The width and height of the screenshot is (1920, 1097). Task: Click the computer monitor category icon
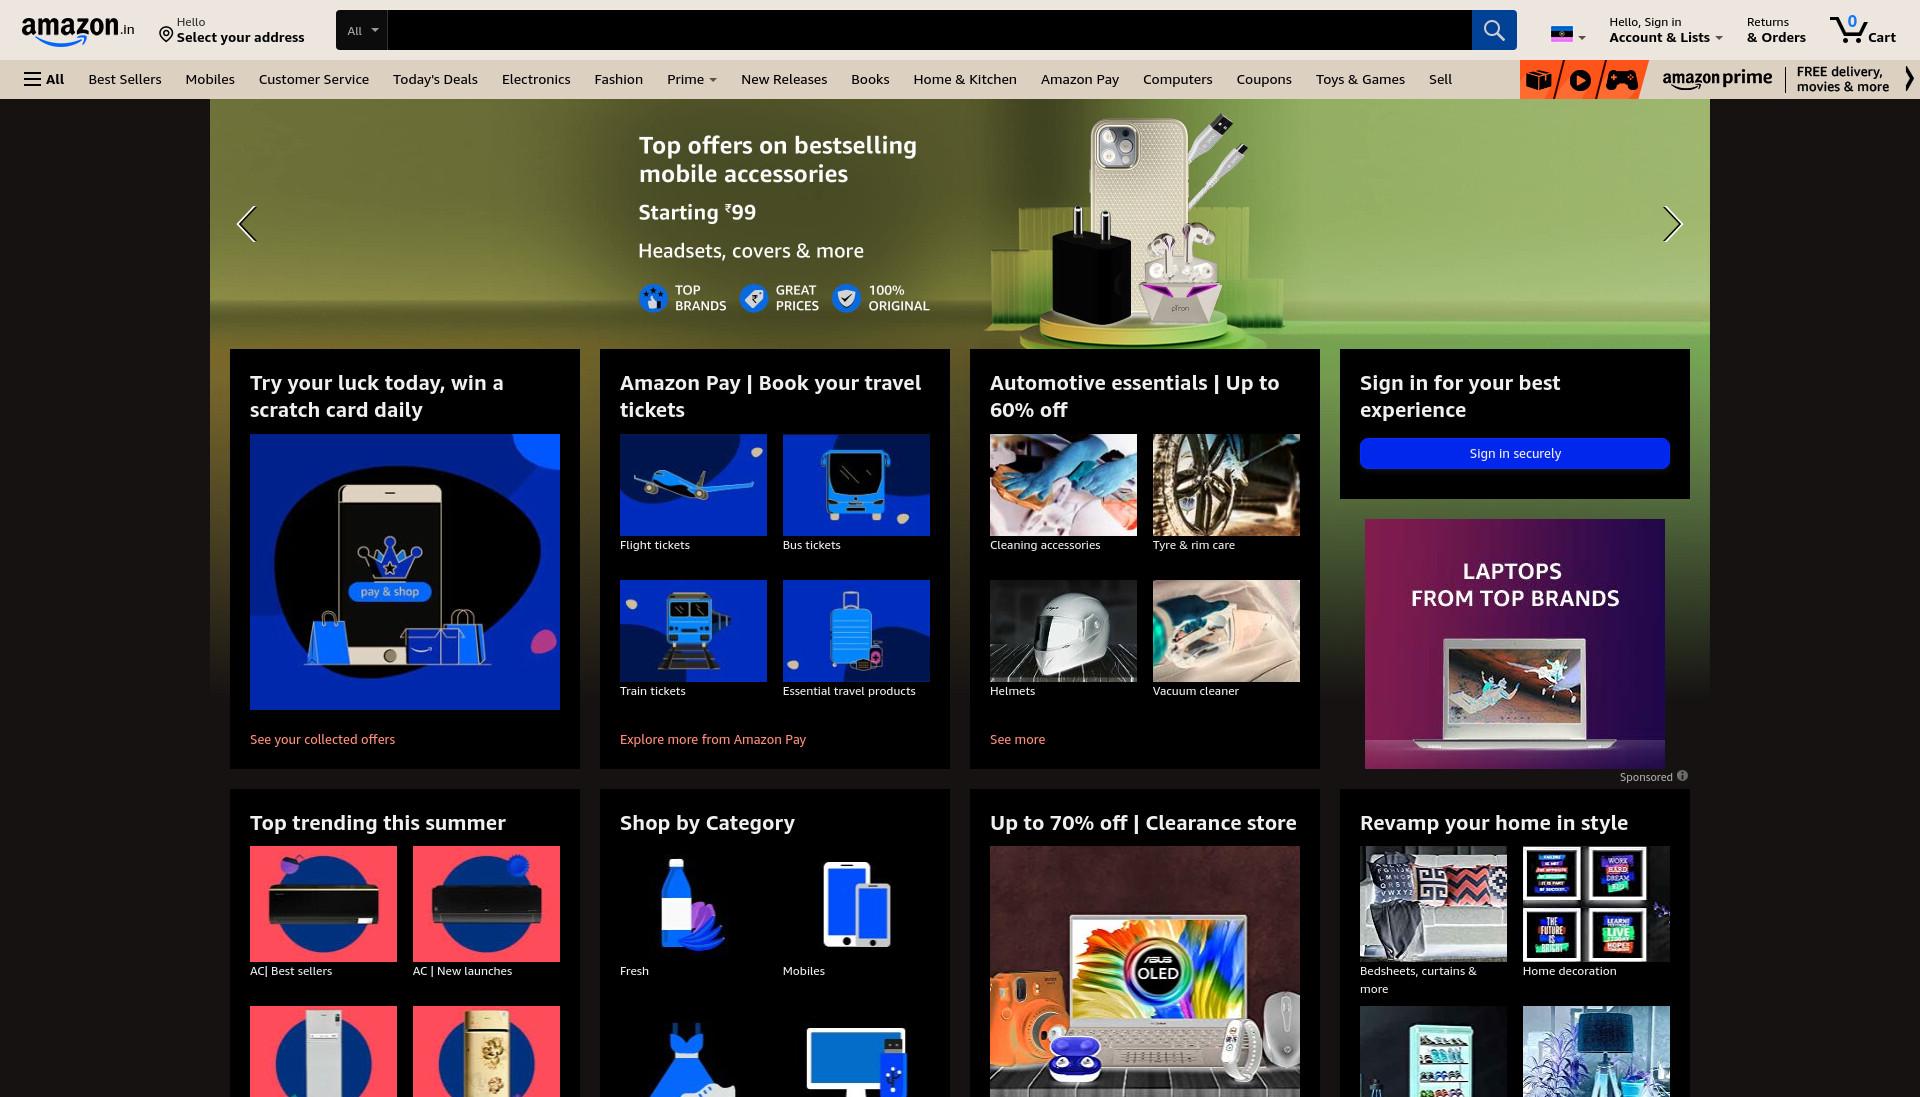858,1061
